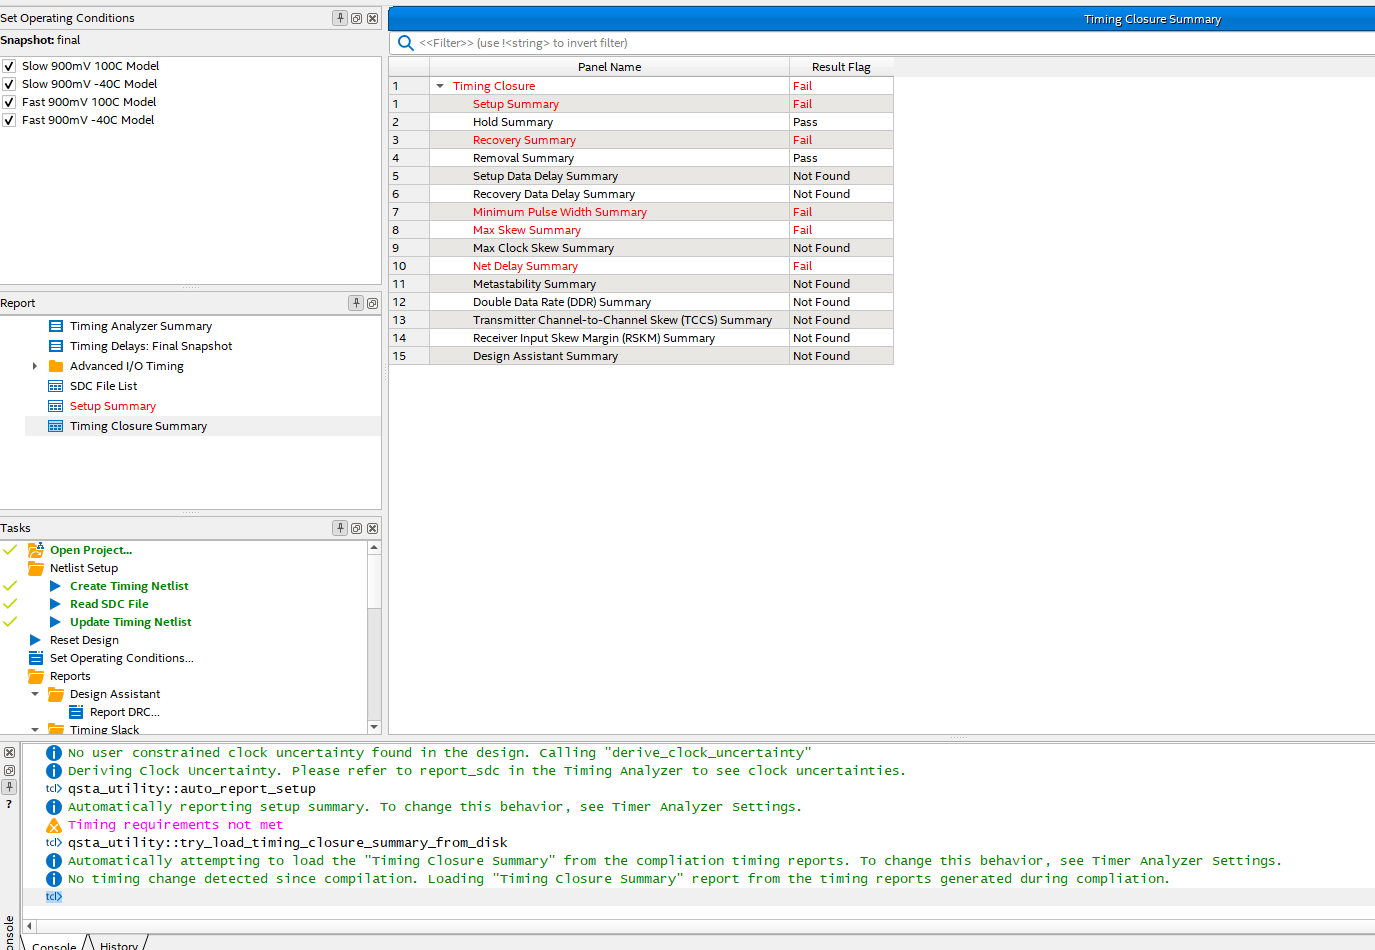Viewport: 1375px width, 950px height.
Task: Click the Read SDC File play arrow
Action: [x=55, y=604]
